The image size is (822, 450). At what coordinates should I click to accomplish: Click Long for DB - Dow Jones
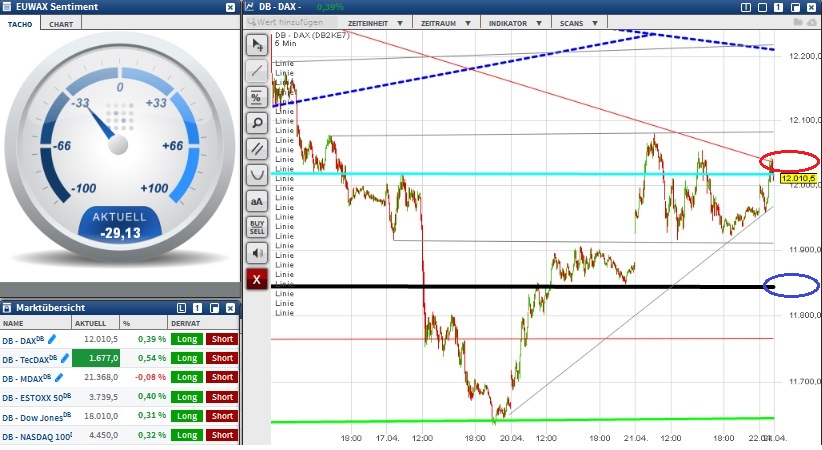(x=187, y=416)
